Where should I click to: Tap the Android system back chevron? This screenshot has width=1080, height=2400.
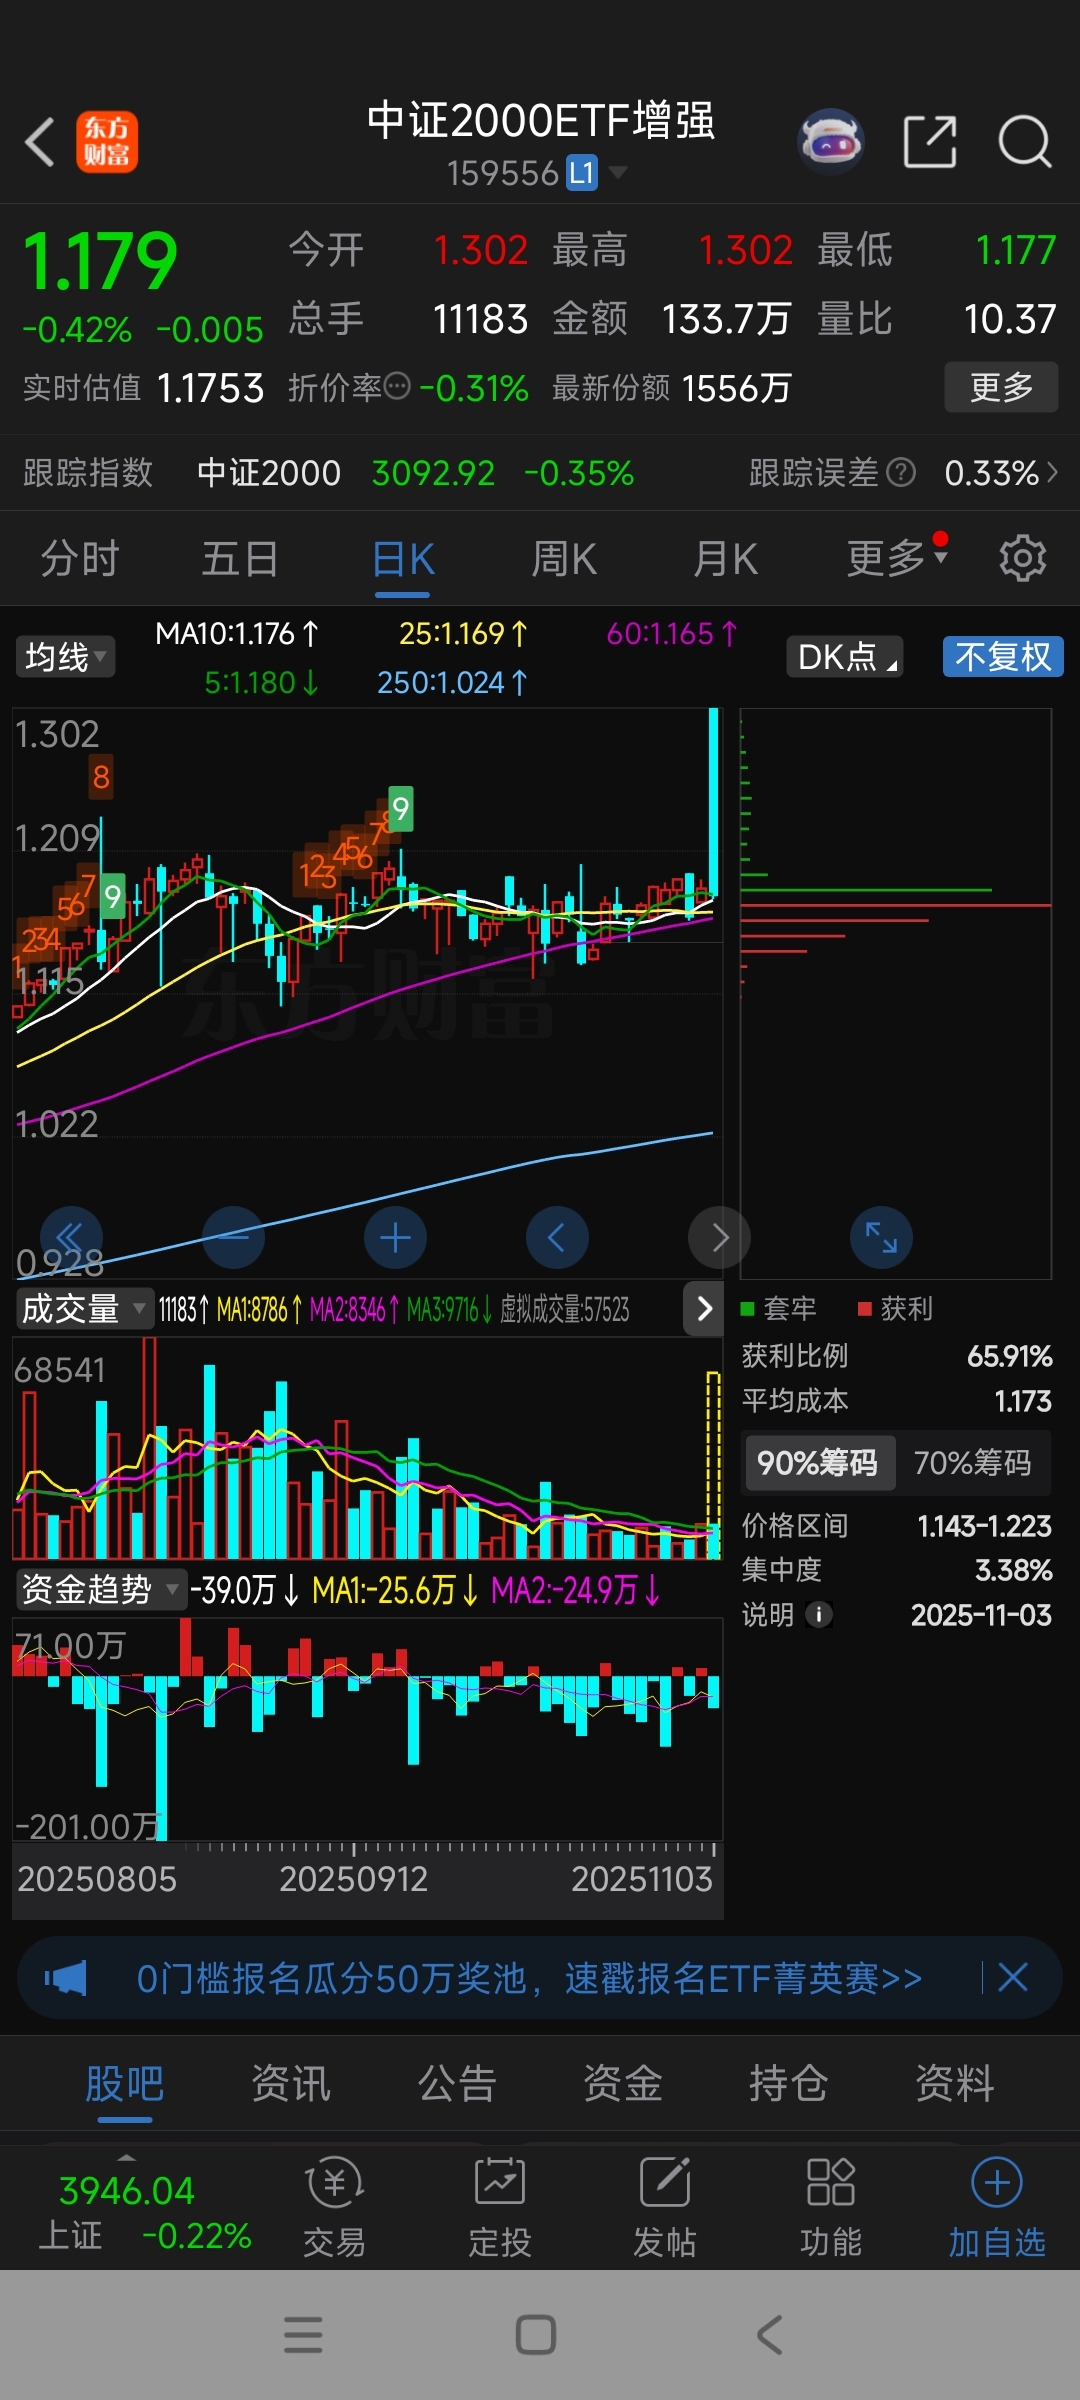click(769, 2335)
